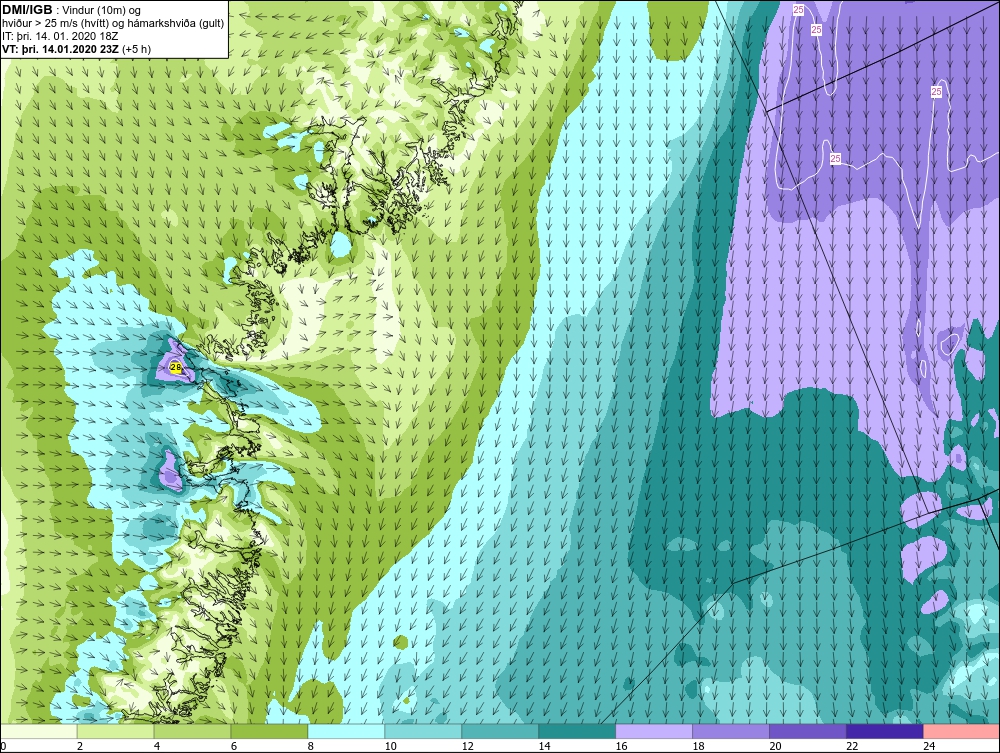Click the 0–2 m/s palest legend swatch
This screenshot has height=753, width=1000.
click(39, 731)
